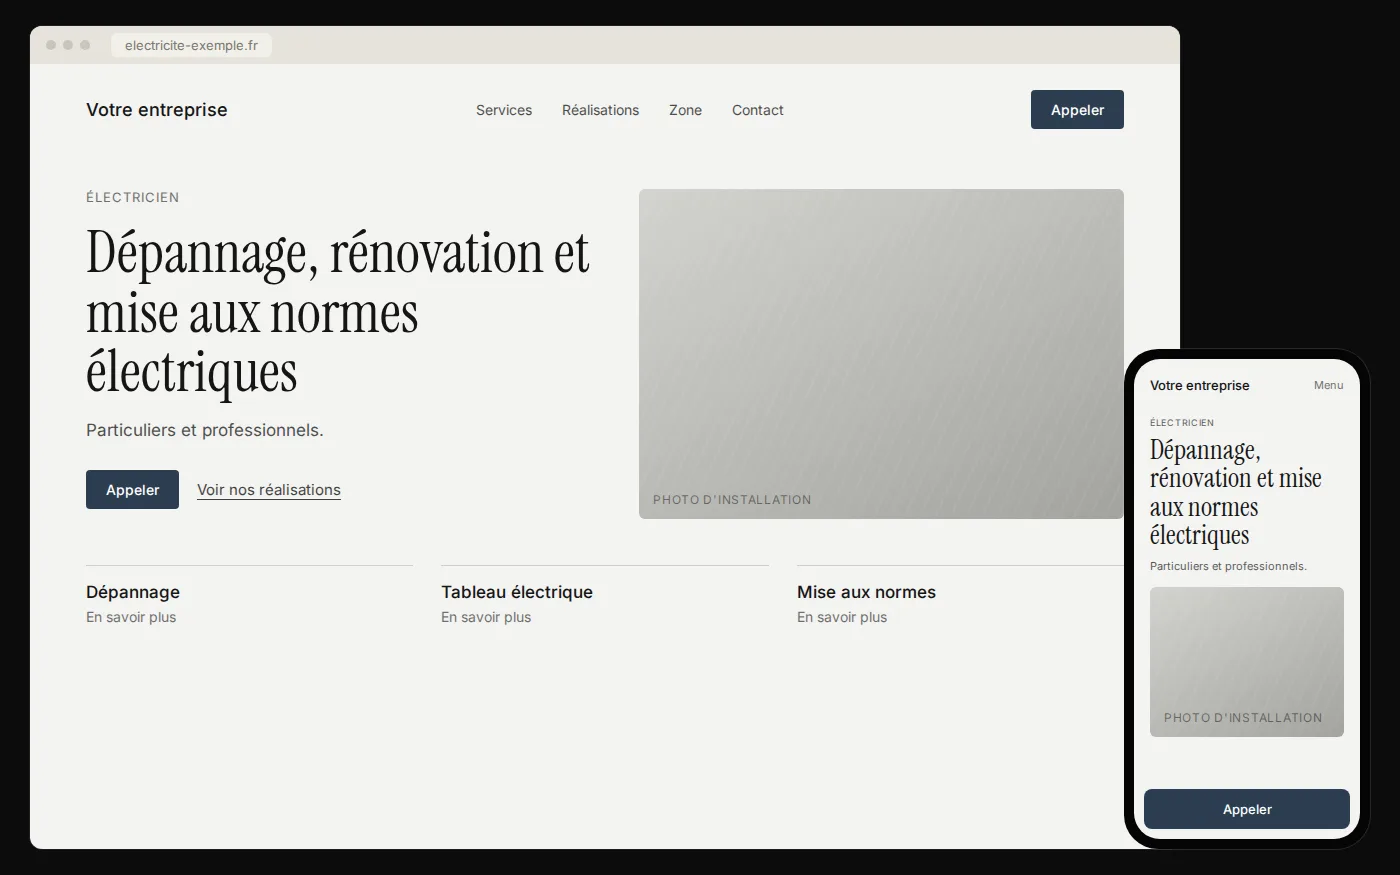Tap the mobile preview headline text
Image resolution: width=1400 pixels, height=875 pixels.
(1236, 493)
